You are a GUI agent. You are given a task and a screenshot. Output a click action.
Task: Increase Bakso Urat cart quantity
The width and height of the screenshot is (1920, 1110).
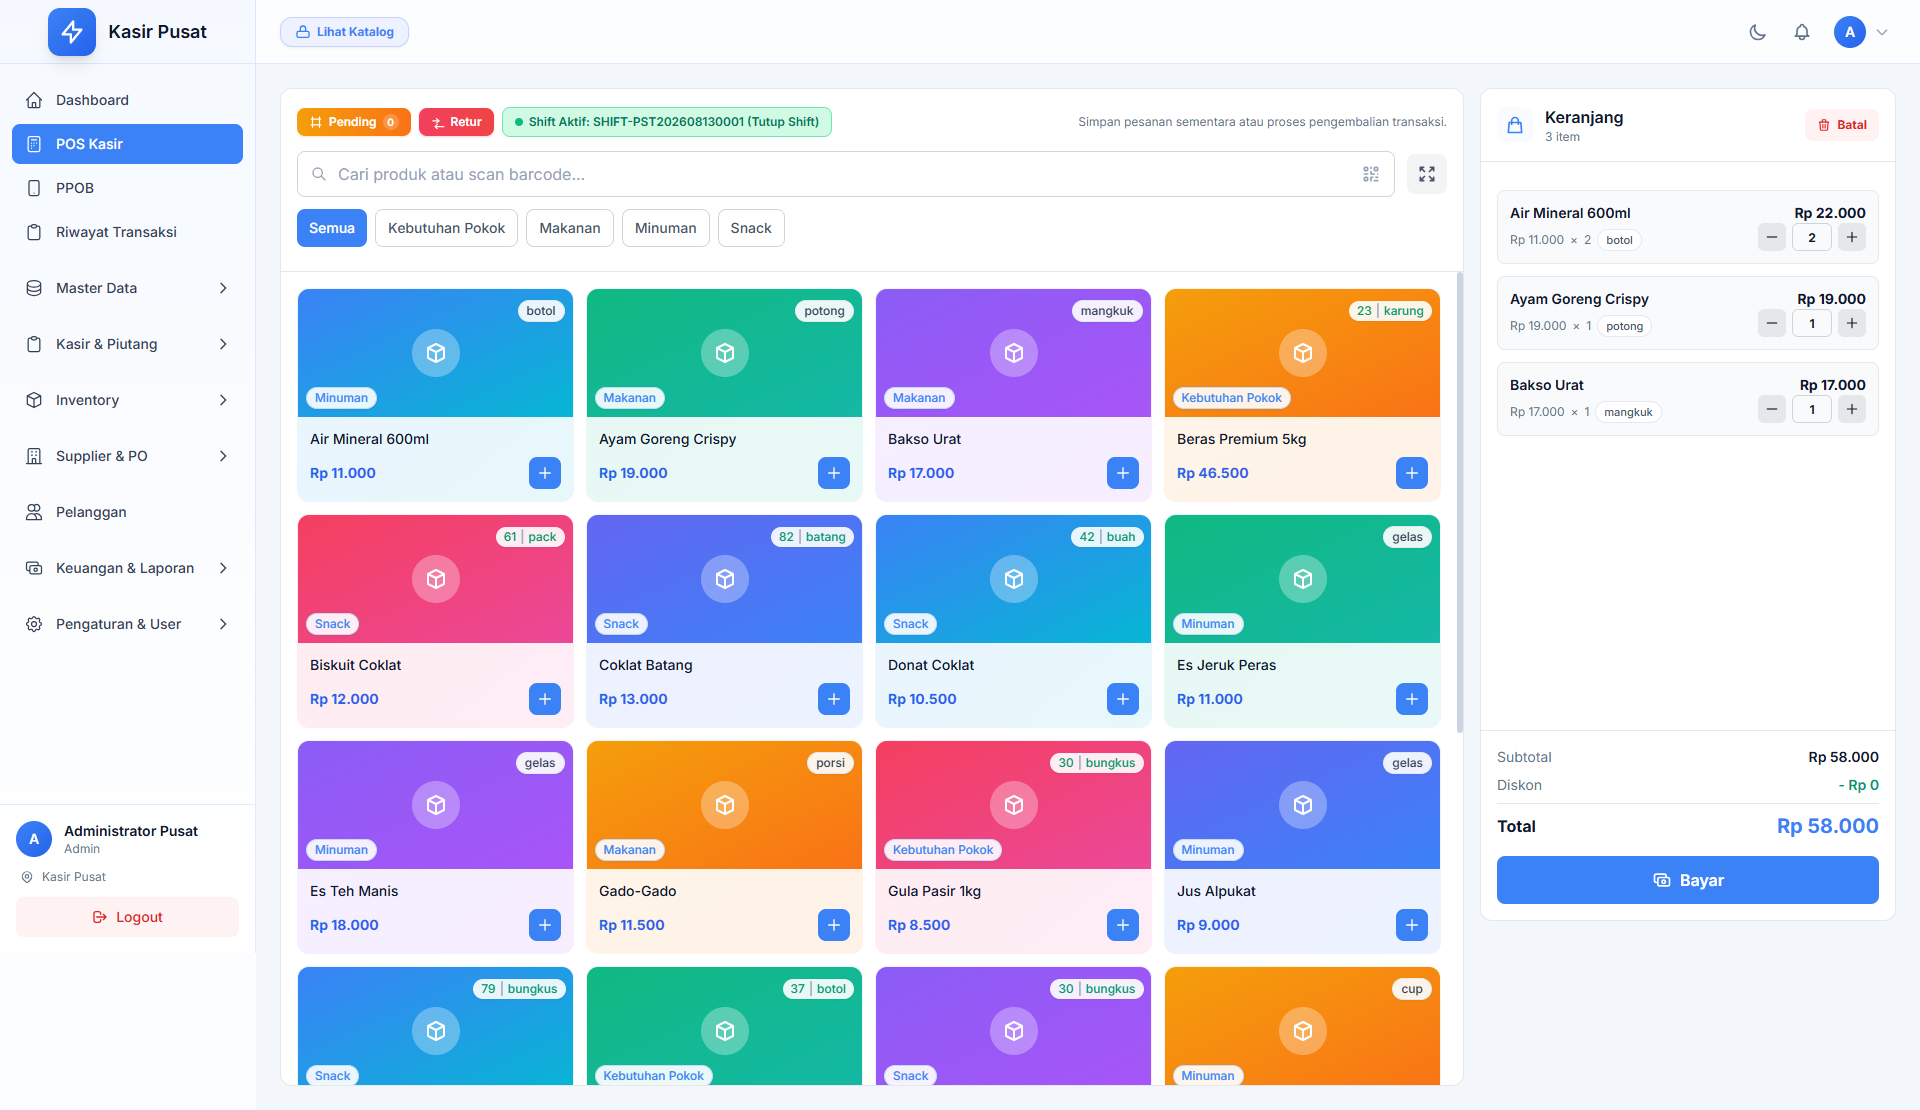[1852, 409]
